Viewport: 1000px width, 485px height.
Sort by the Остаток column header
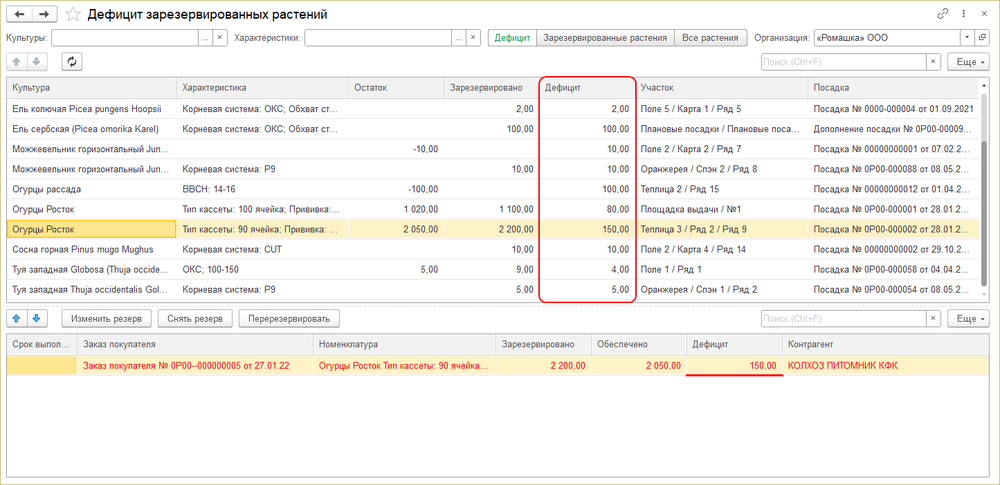pyautogui.click(x=393, y=88)
